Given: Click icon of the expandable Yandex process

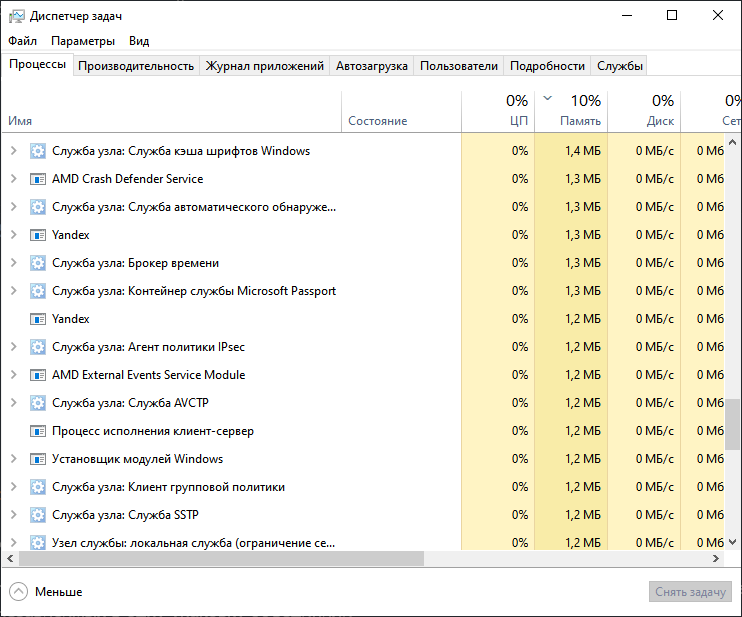Looking at the screenshot, I should click(x=38, y=235).
